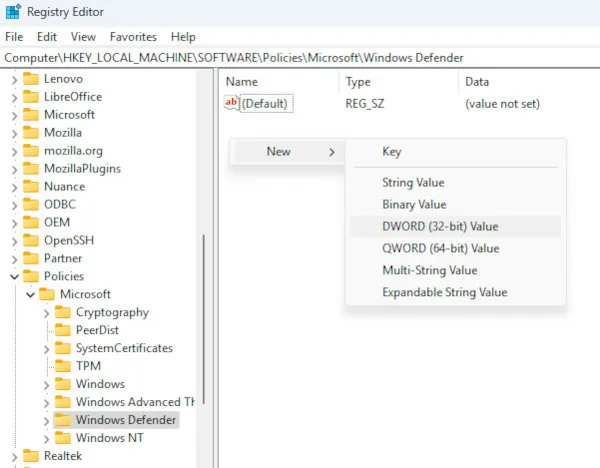The height and width of the screenshot is (468, 600).
Task: Open the Favorites menu
Action: pyautogui.click(x=133, y=37)
